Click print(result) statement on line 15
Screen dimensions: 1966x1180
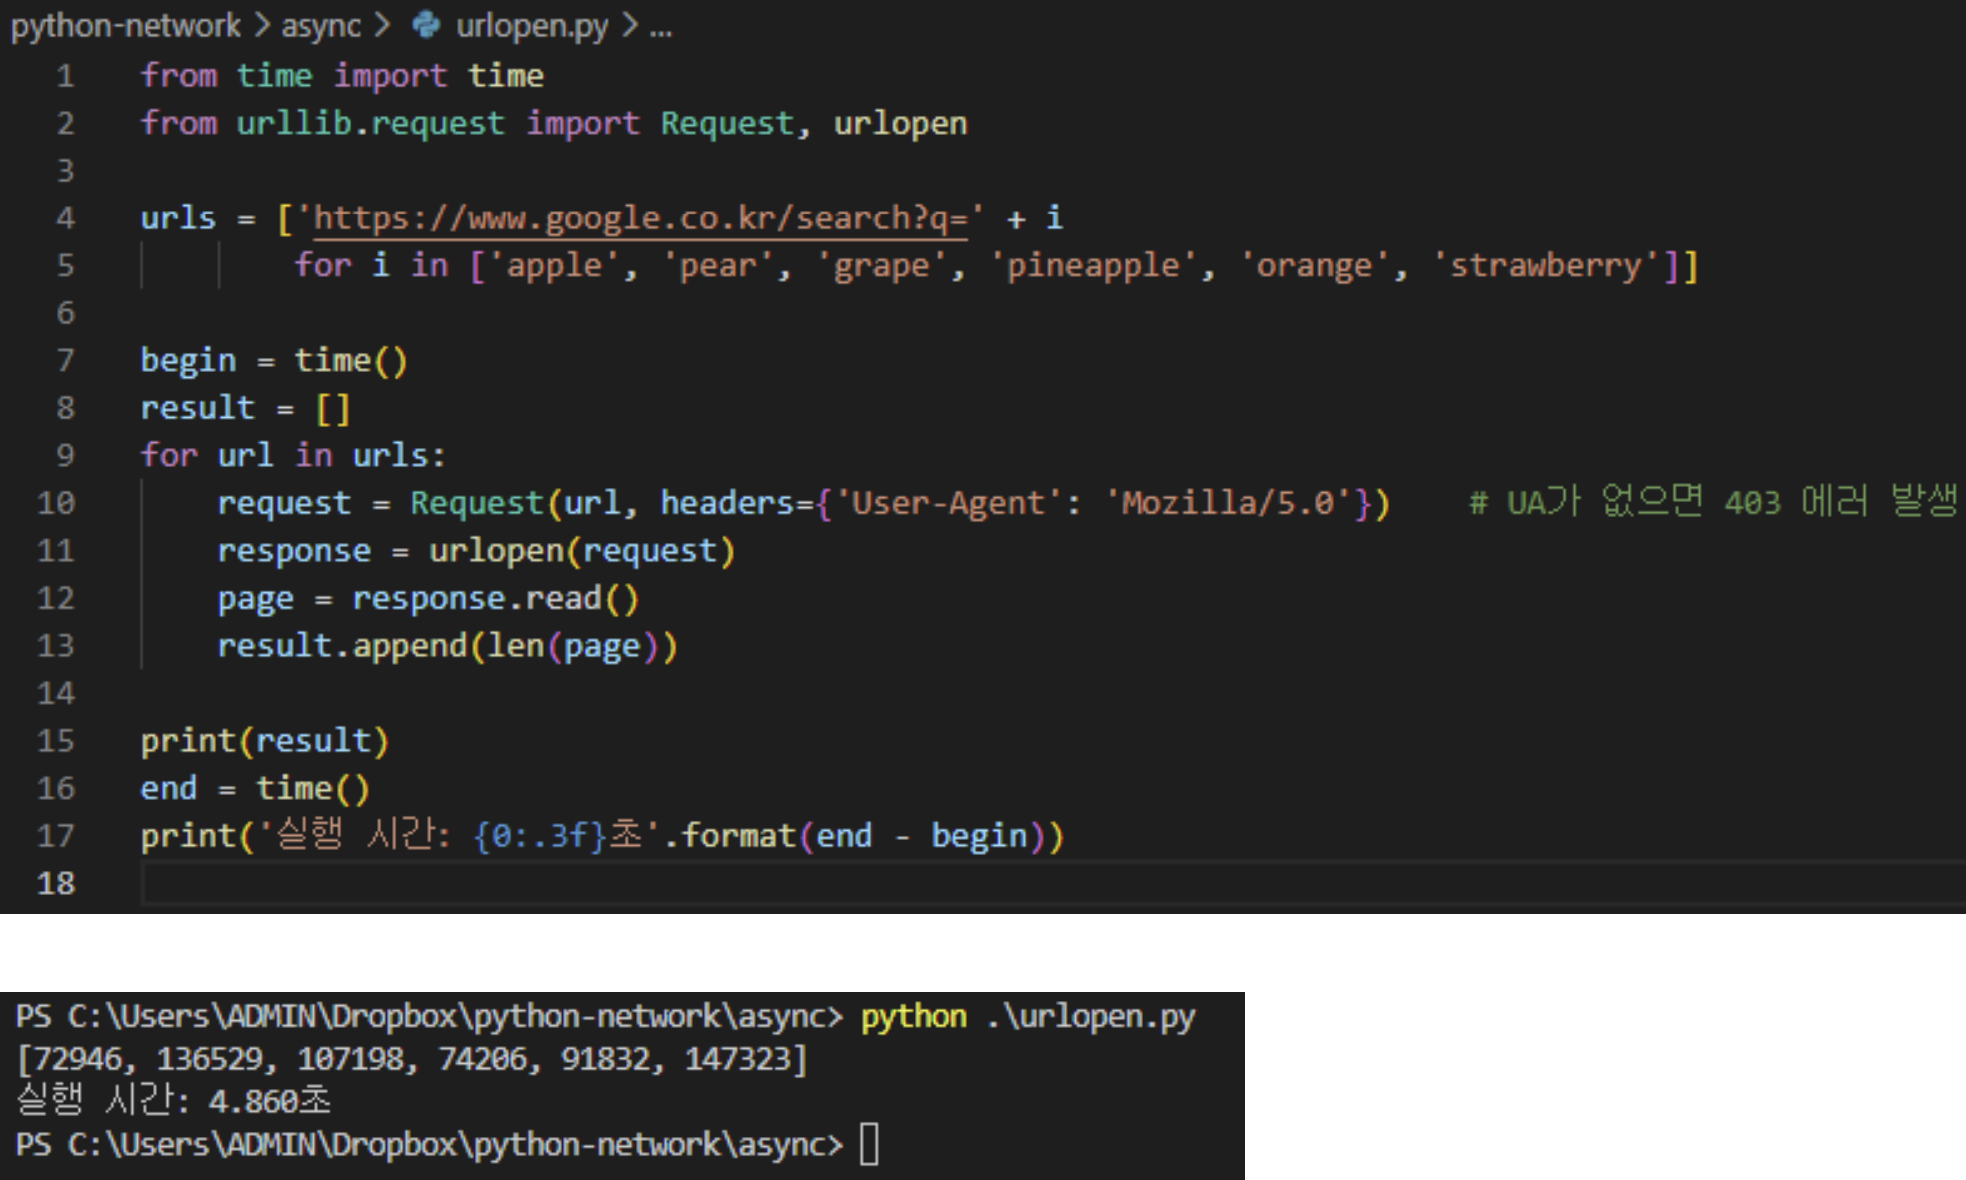264,741
